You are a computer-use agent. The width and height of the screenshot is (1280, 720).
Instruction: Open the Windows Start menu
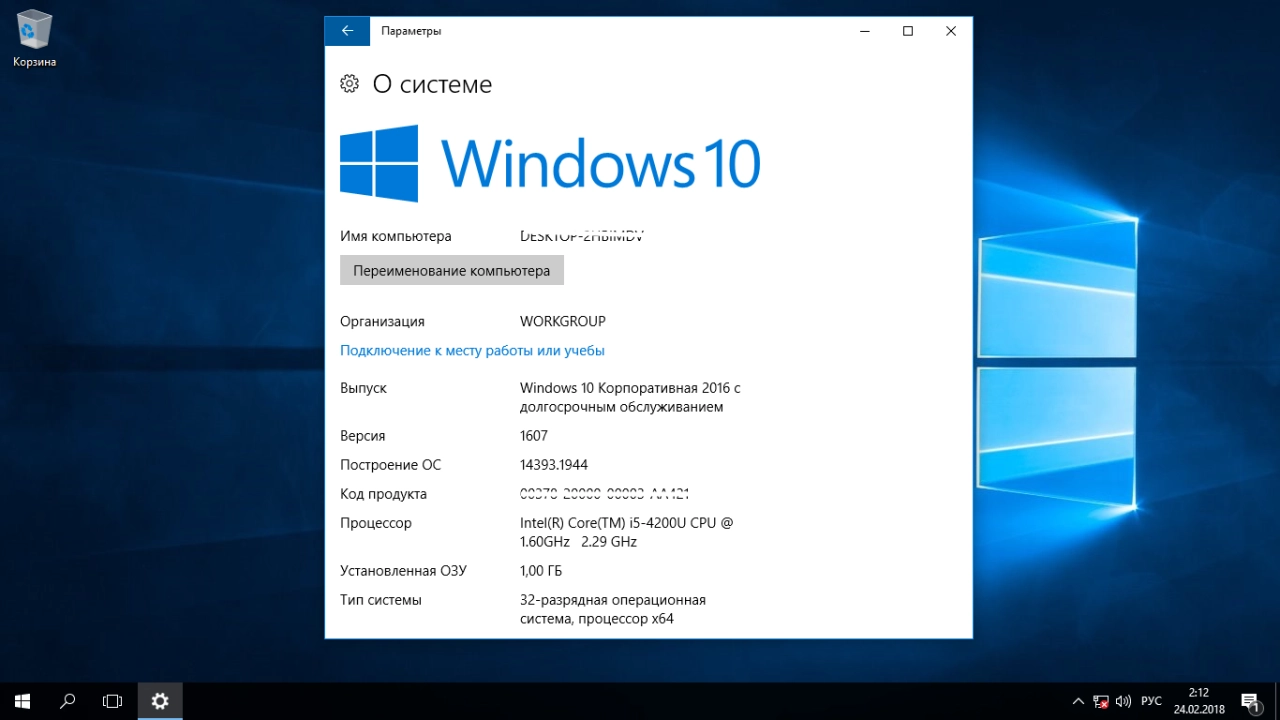pos(22,701)
